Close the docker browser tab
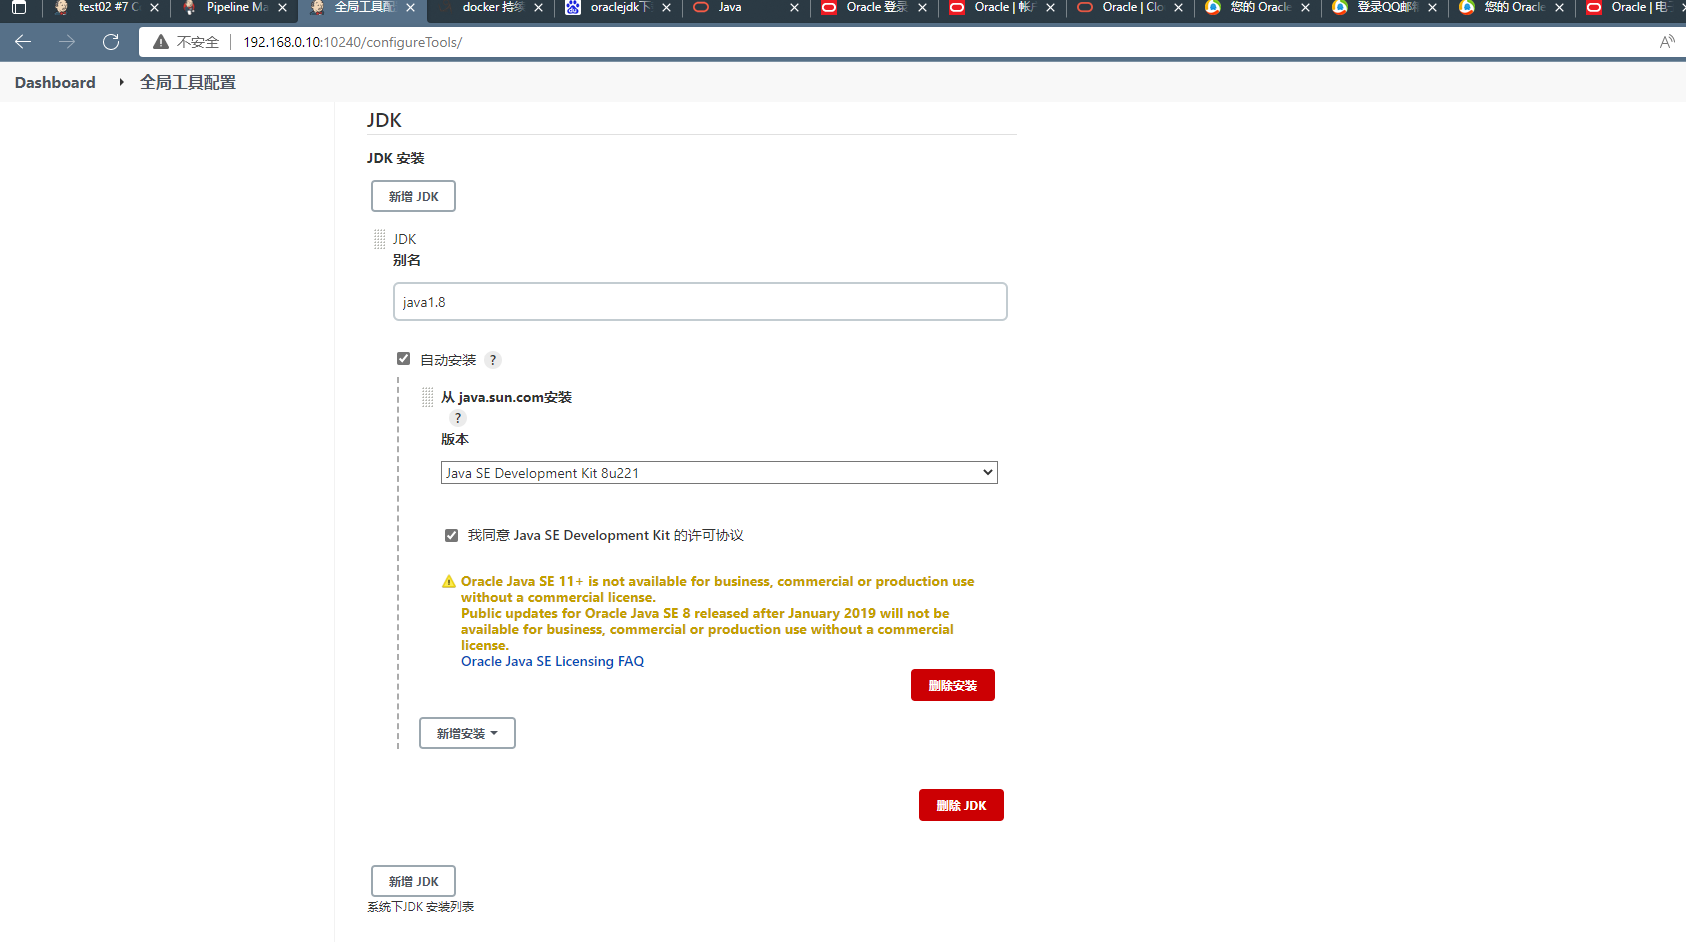This screenshot has height=942, width=1686. (x=538, y=8)
